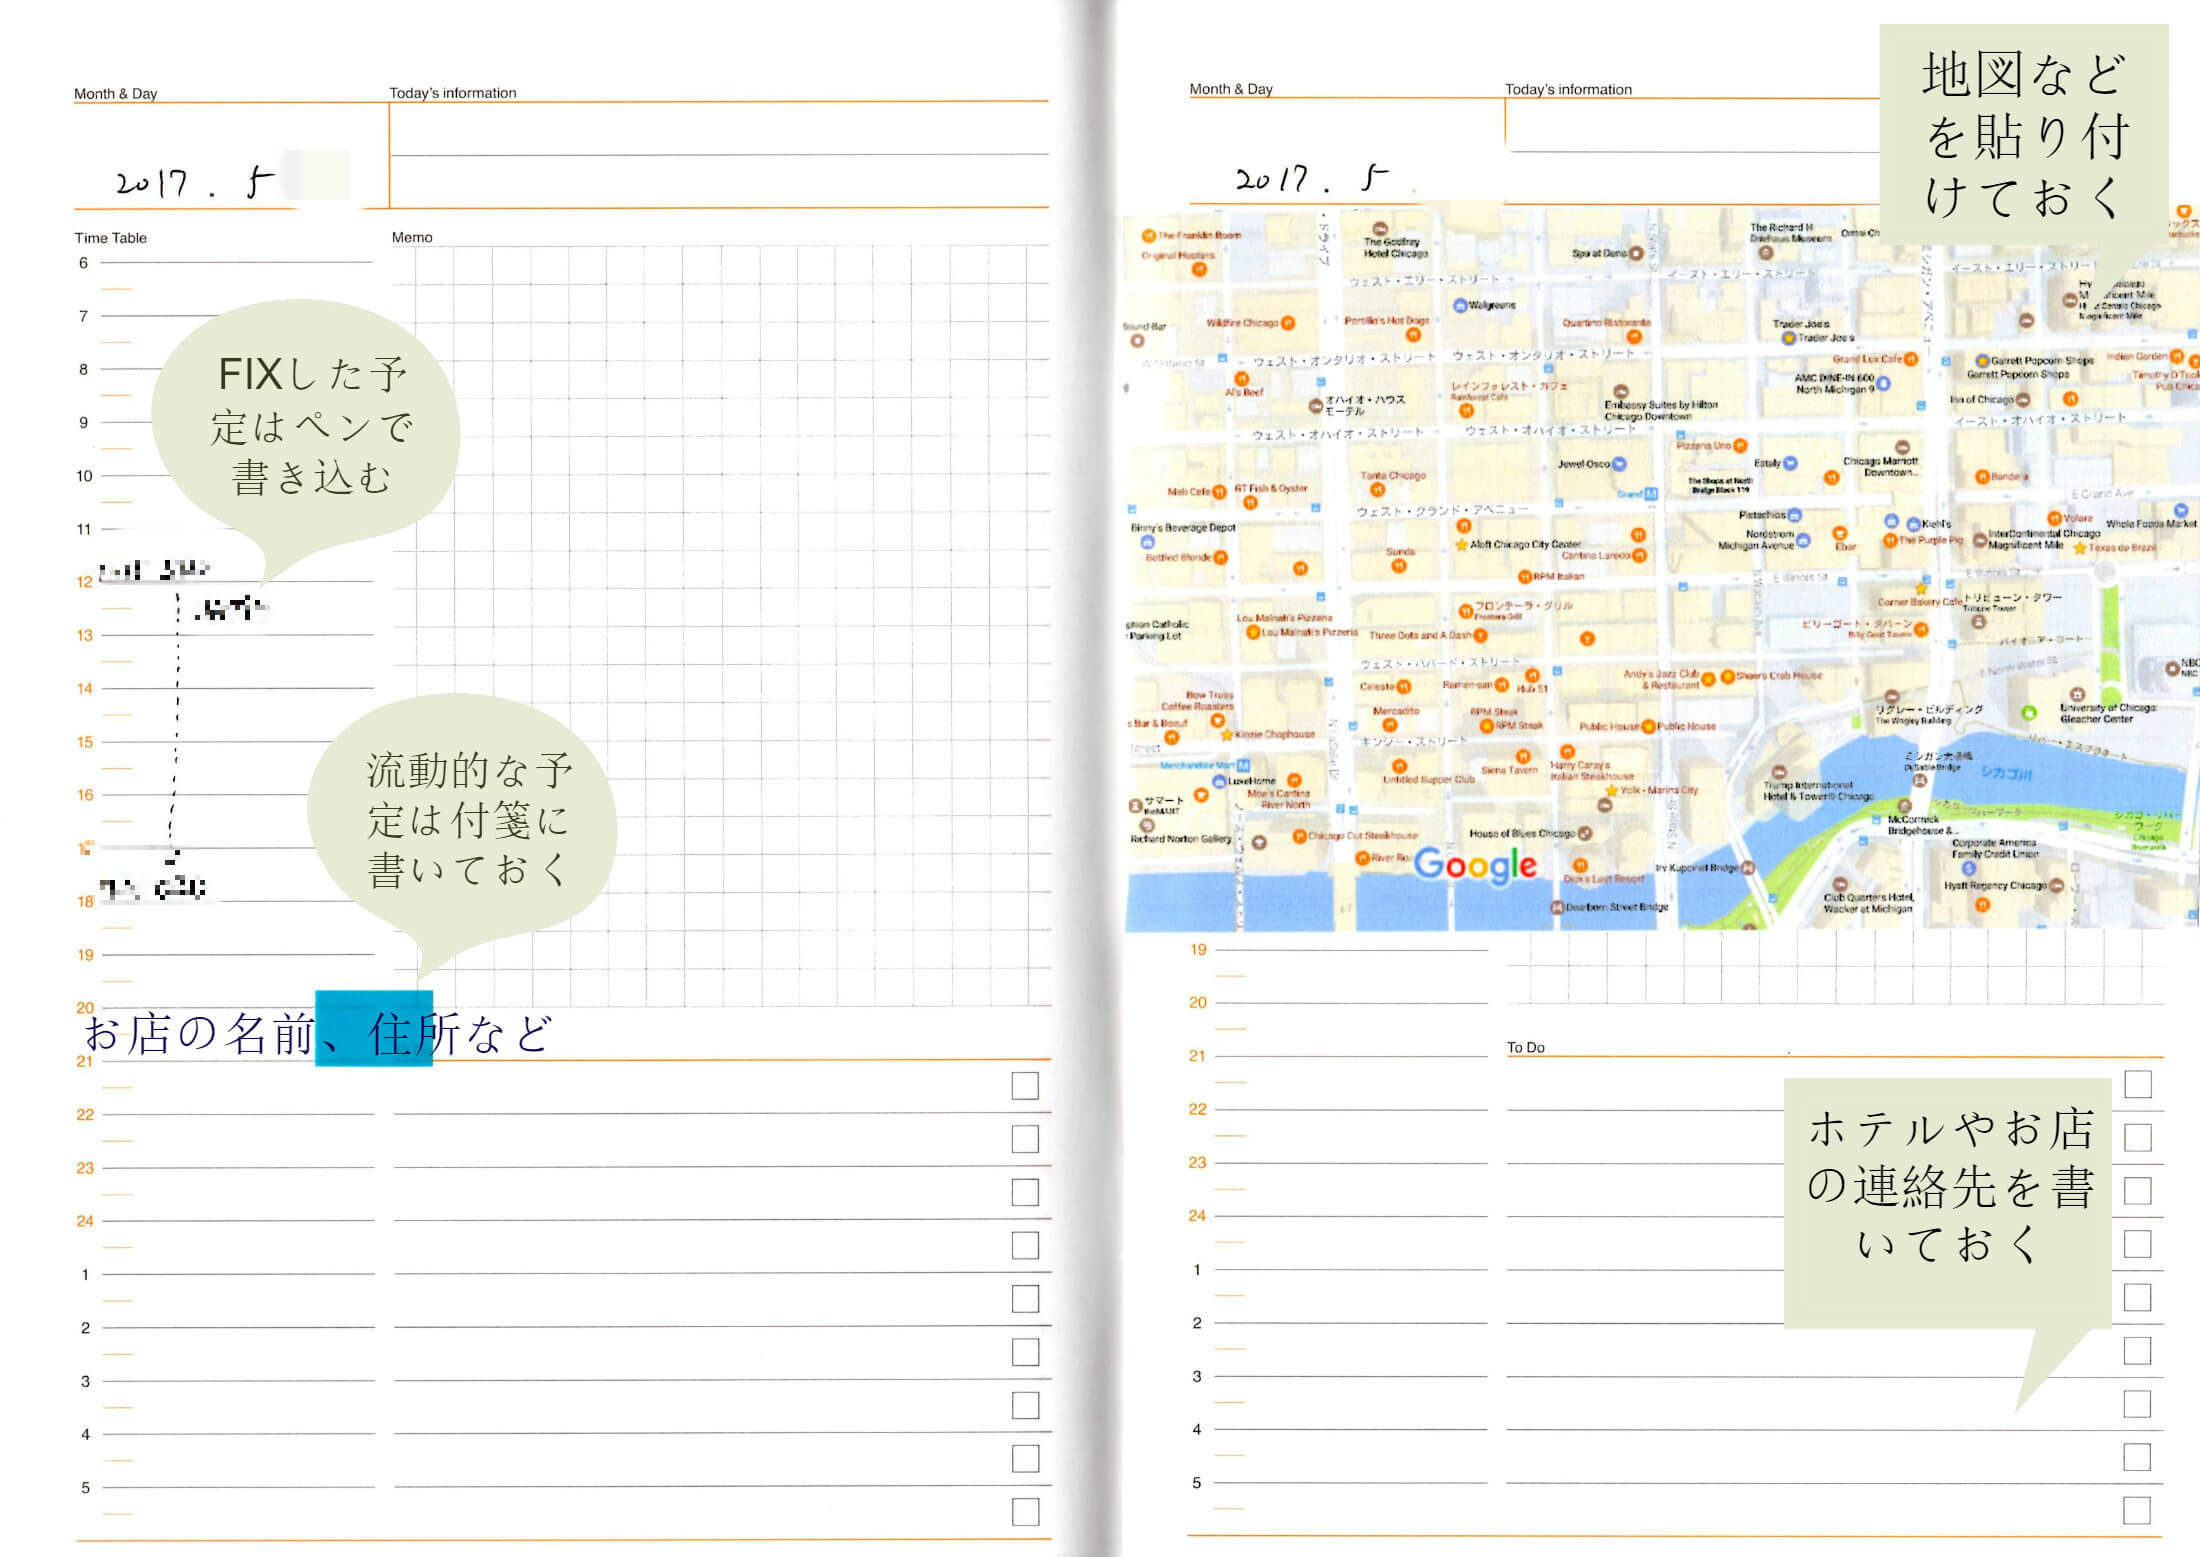Click the left page Memo grid label
This screenshot has height=1557, width=2200.
pos(412,237)
